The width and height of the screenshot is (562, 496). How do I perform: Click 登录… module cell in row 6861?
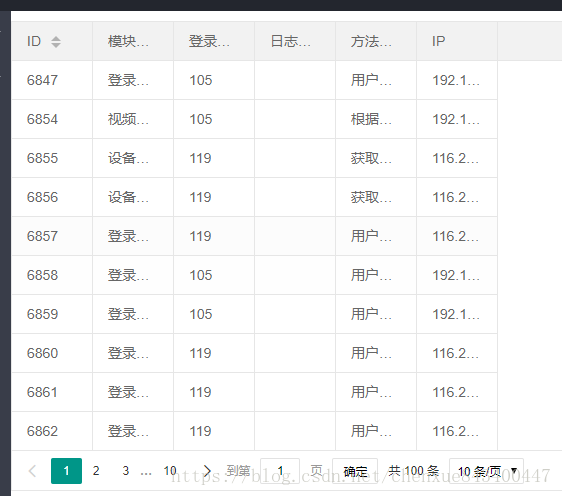(133, 393)
